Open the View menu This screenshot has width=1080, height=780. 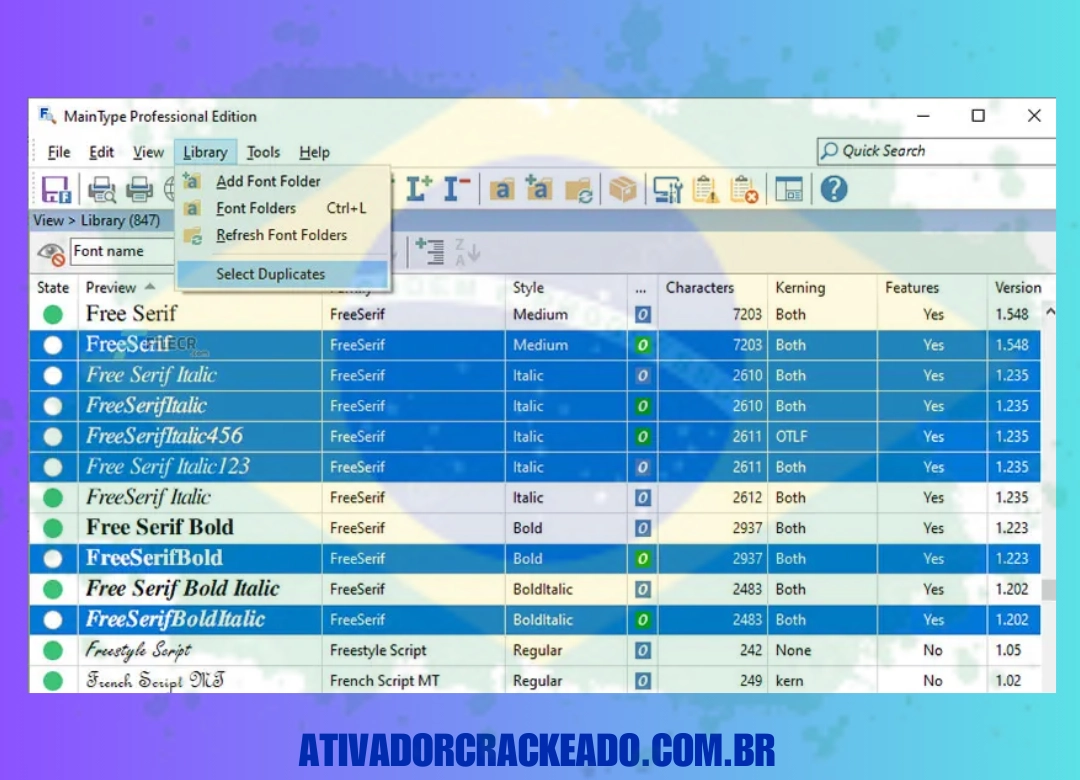[148, 152]
